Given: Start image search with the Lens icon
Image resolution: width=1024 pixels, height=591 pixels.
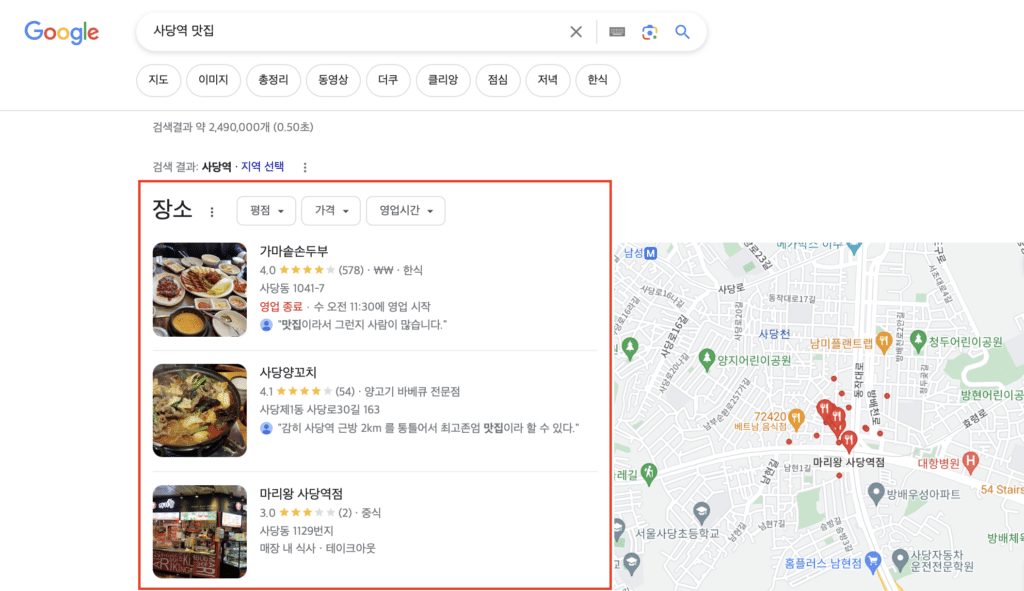Looking at the screenshot, I should pos(649,31).
